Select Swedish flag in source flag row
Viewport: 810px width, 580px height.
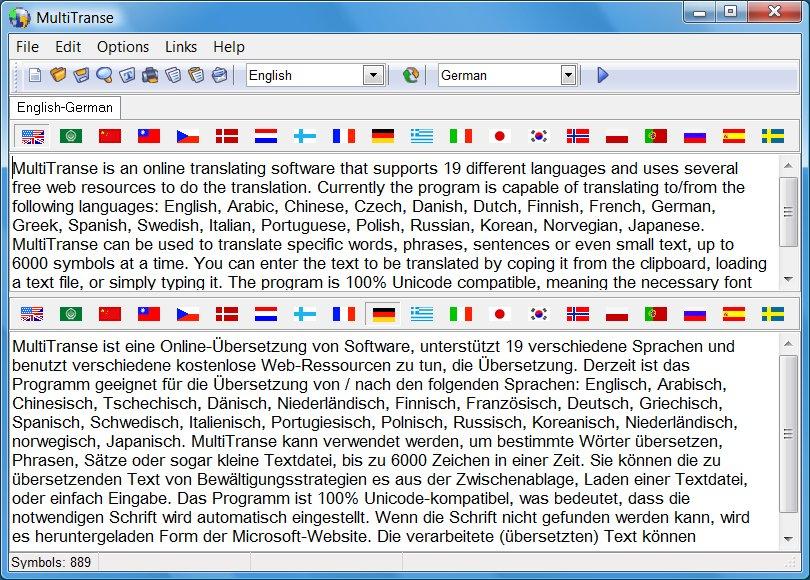pos(773,136)
